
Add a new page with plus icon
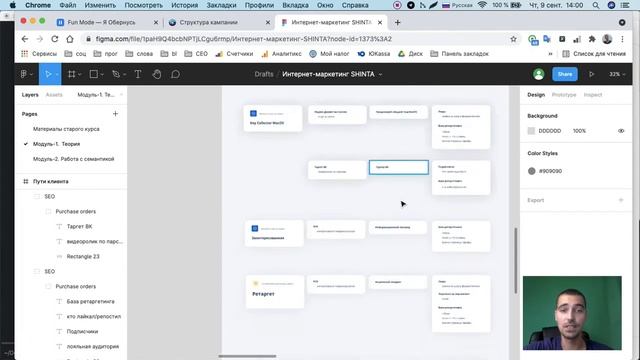coord(115,113)
